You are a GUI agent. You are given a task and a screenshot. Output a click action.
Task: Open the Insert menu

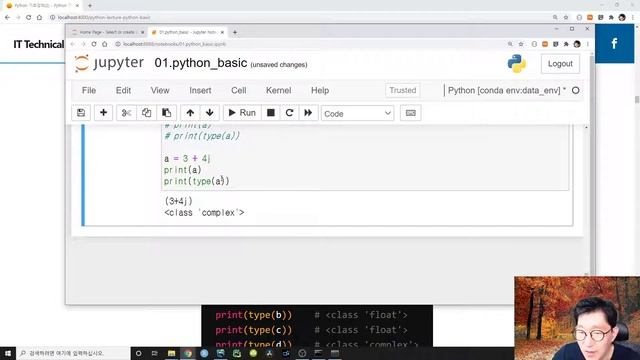point(200,91)
